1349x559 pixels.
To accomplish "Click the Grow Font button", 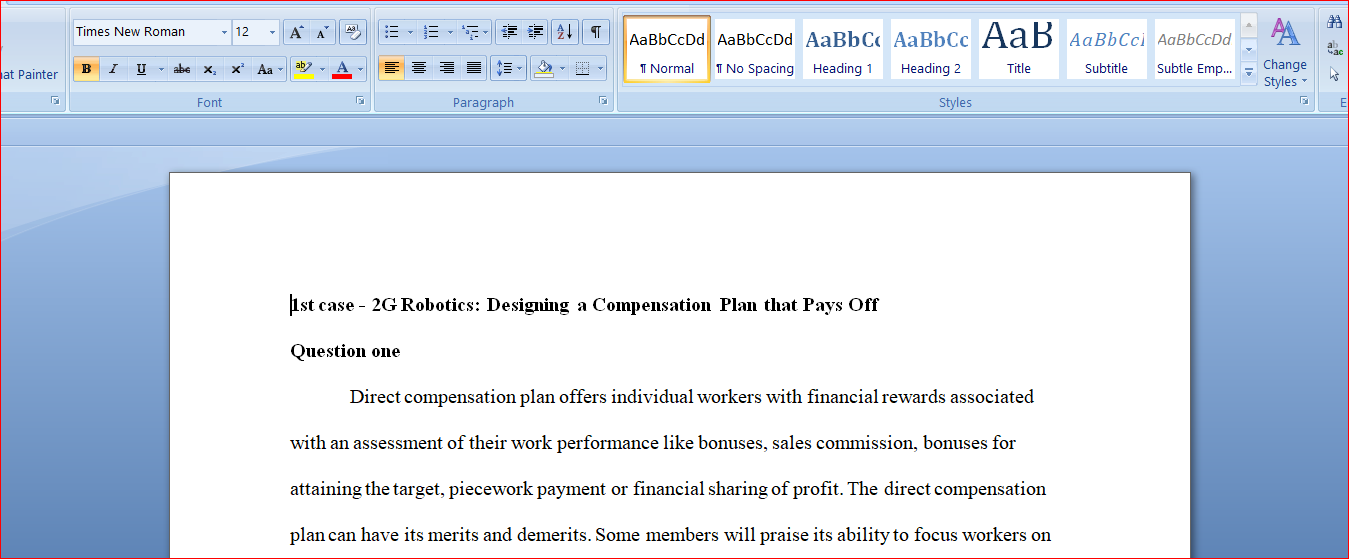I will pos(296,32).
